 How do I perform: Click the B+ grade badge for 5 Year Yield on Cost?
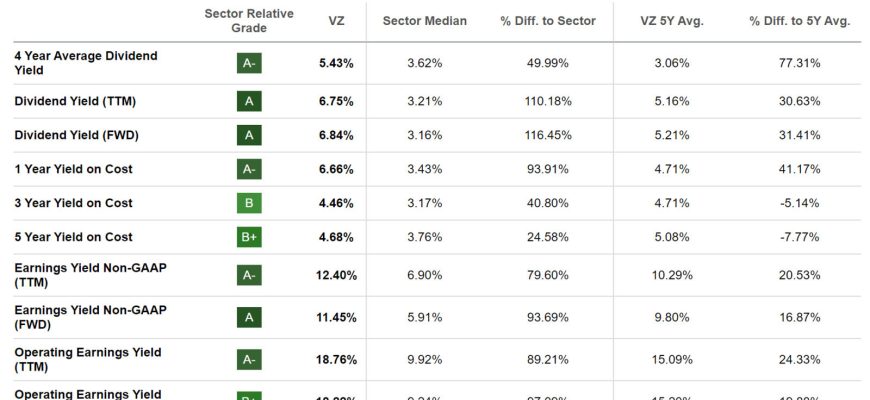[x=249, y=237]
